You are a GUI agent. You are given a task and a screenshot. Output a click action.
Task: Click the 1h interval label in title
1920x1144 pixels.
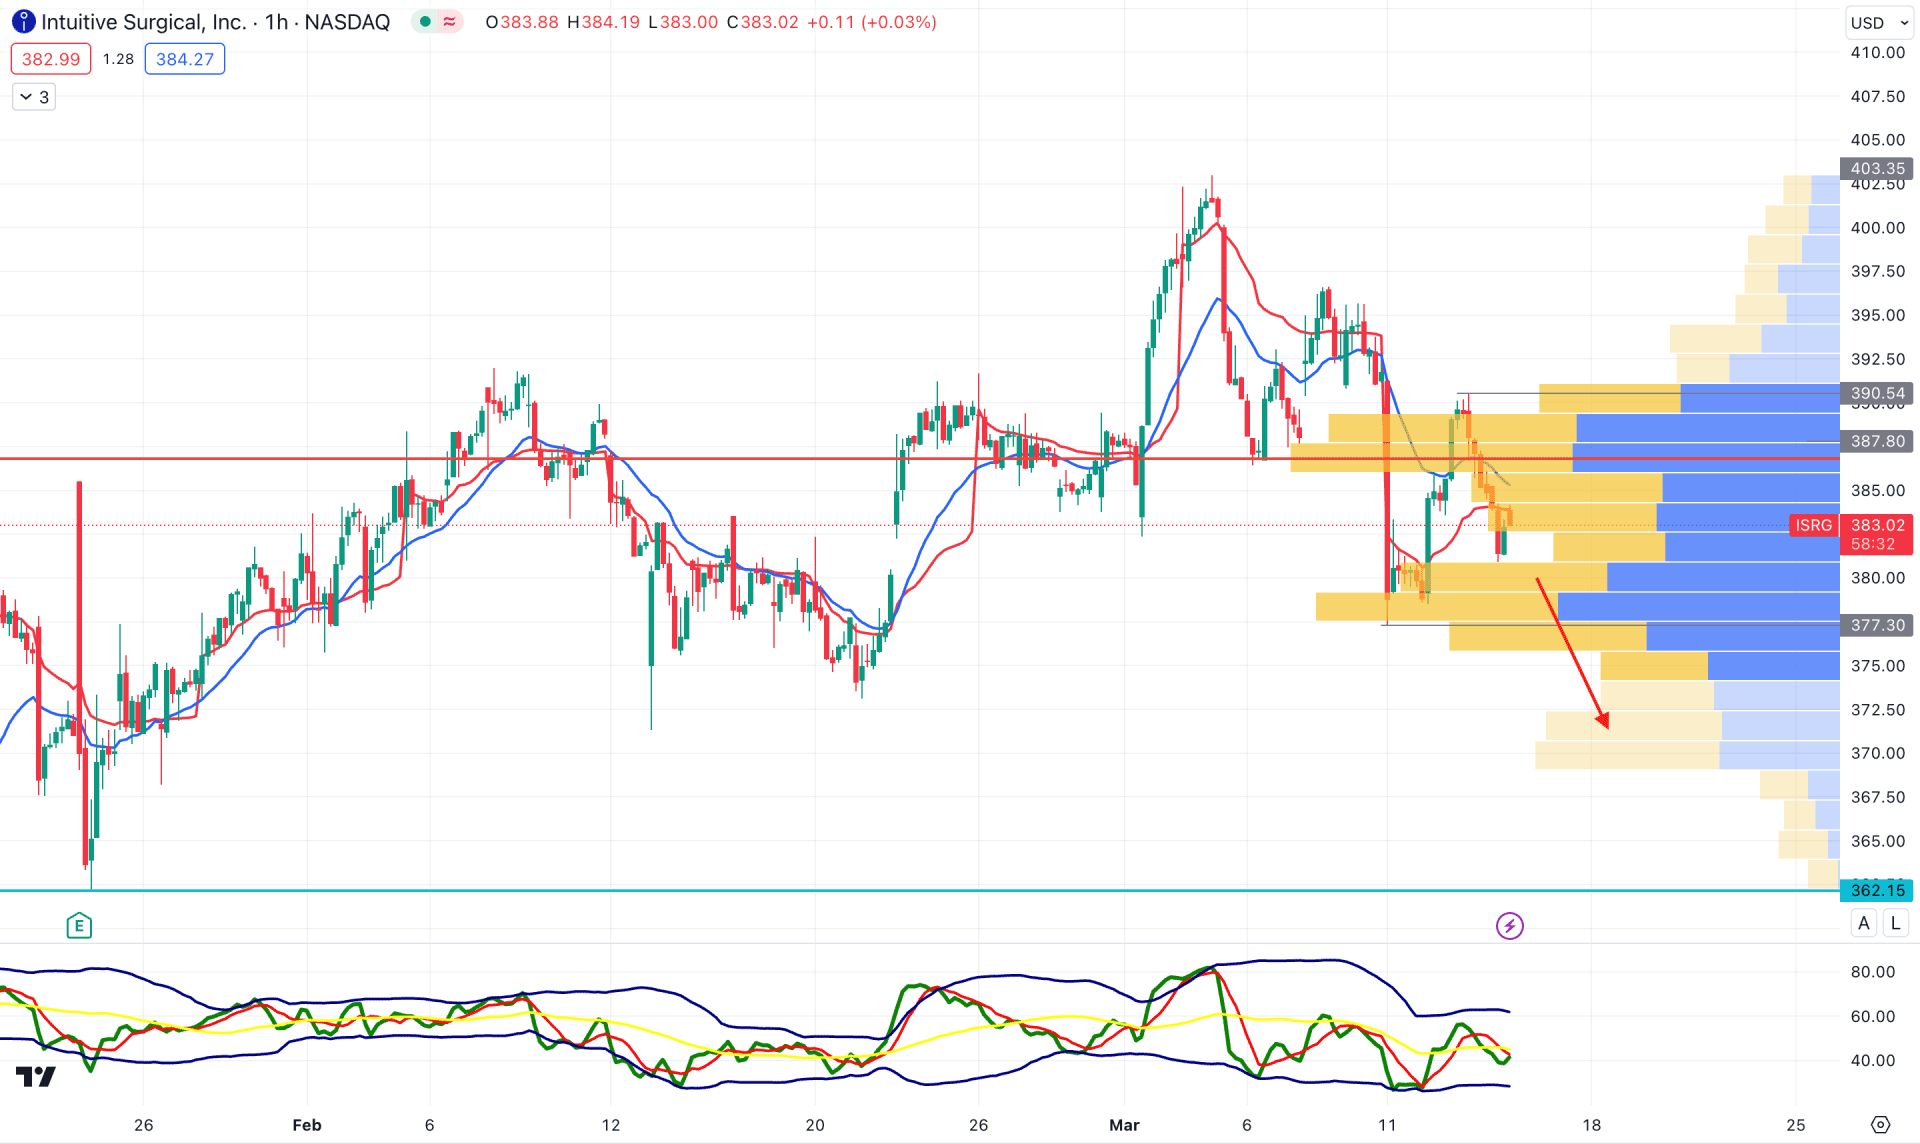[276, 22]
